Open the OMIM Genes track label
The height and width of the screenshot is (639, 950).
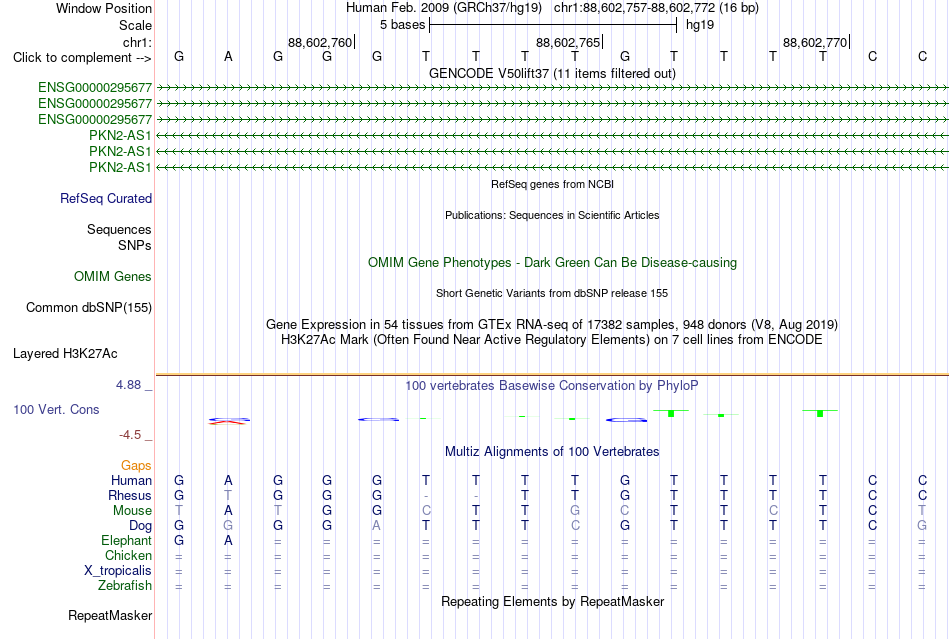[x=113, y=276]
